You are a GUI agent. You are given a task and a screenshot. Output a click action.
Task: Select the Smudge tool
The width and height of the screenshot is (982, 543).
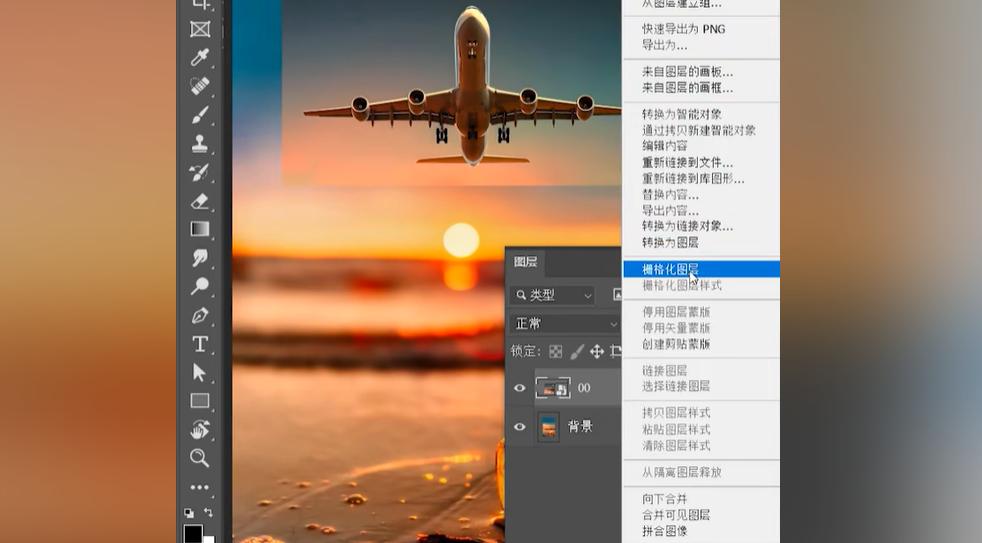pos(200,257)
